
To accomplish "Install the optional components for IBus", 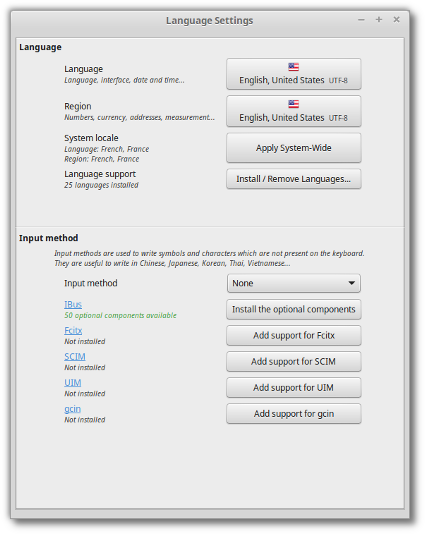I will [294, 309].
